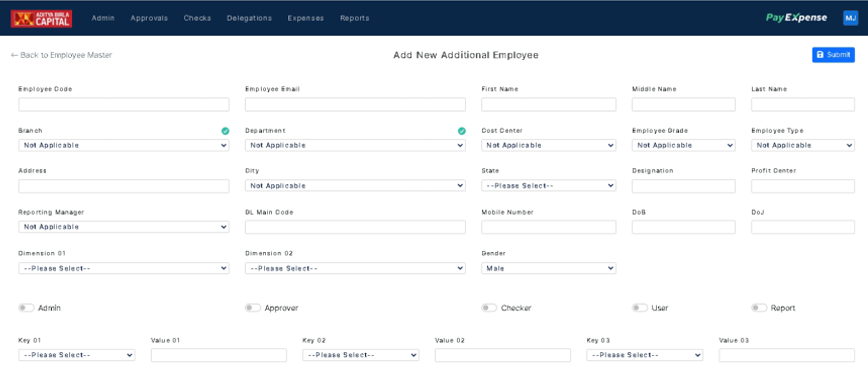The width and height of the screenshot is (868, 373).
Task: Click the green checkmark beside Branch
Action: (225, 131)
